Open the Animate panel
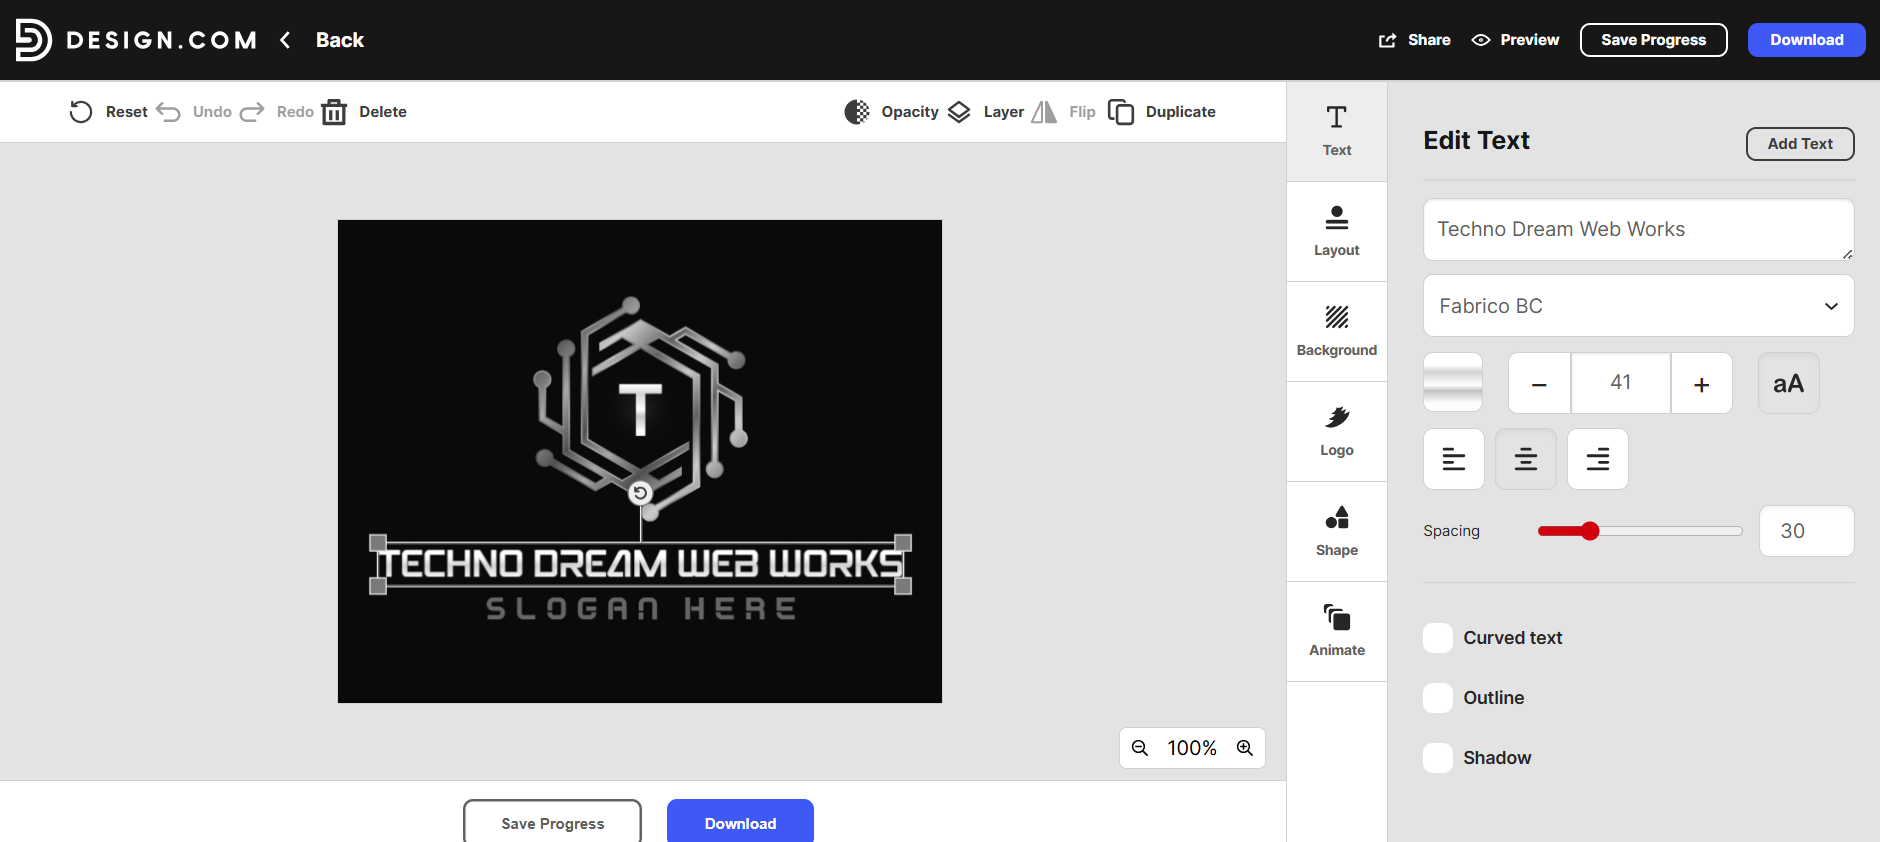This screenshot has height=842, width=1880. (x=1337, y=631)
